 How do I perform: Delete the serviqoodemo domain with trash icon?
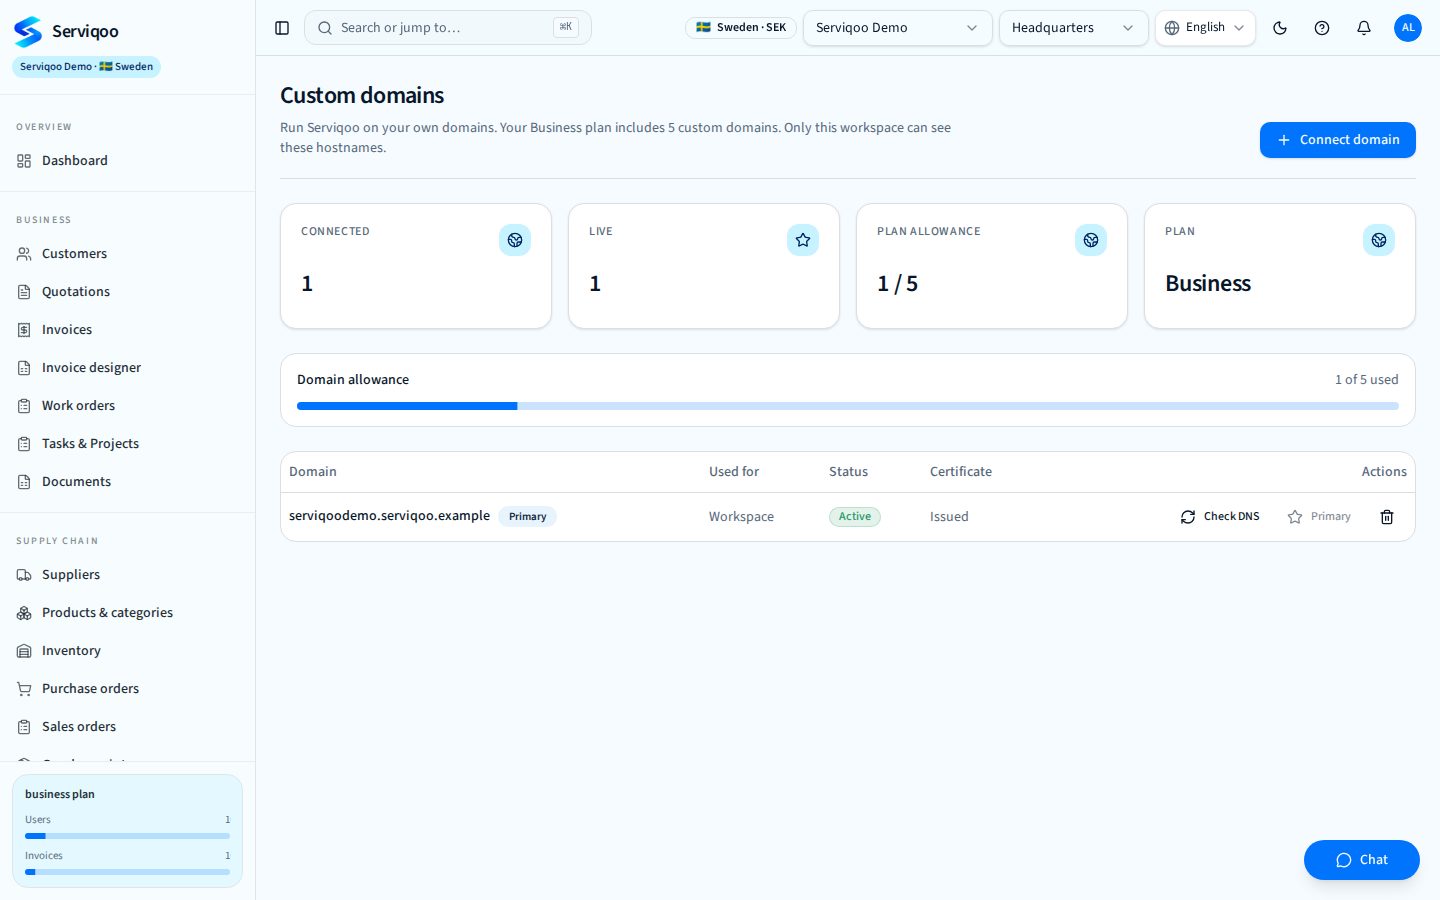click(x=1387, y=517)
